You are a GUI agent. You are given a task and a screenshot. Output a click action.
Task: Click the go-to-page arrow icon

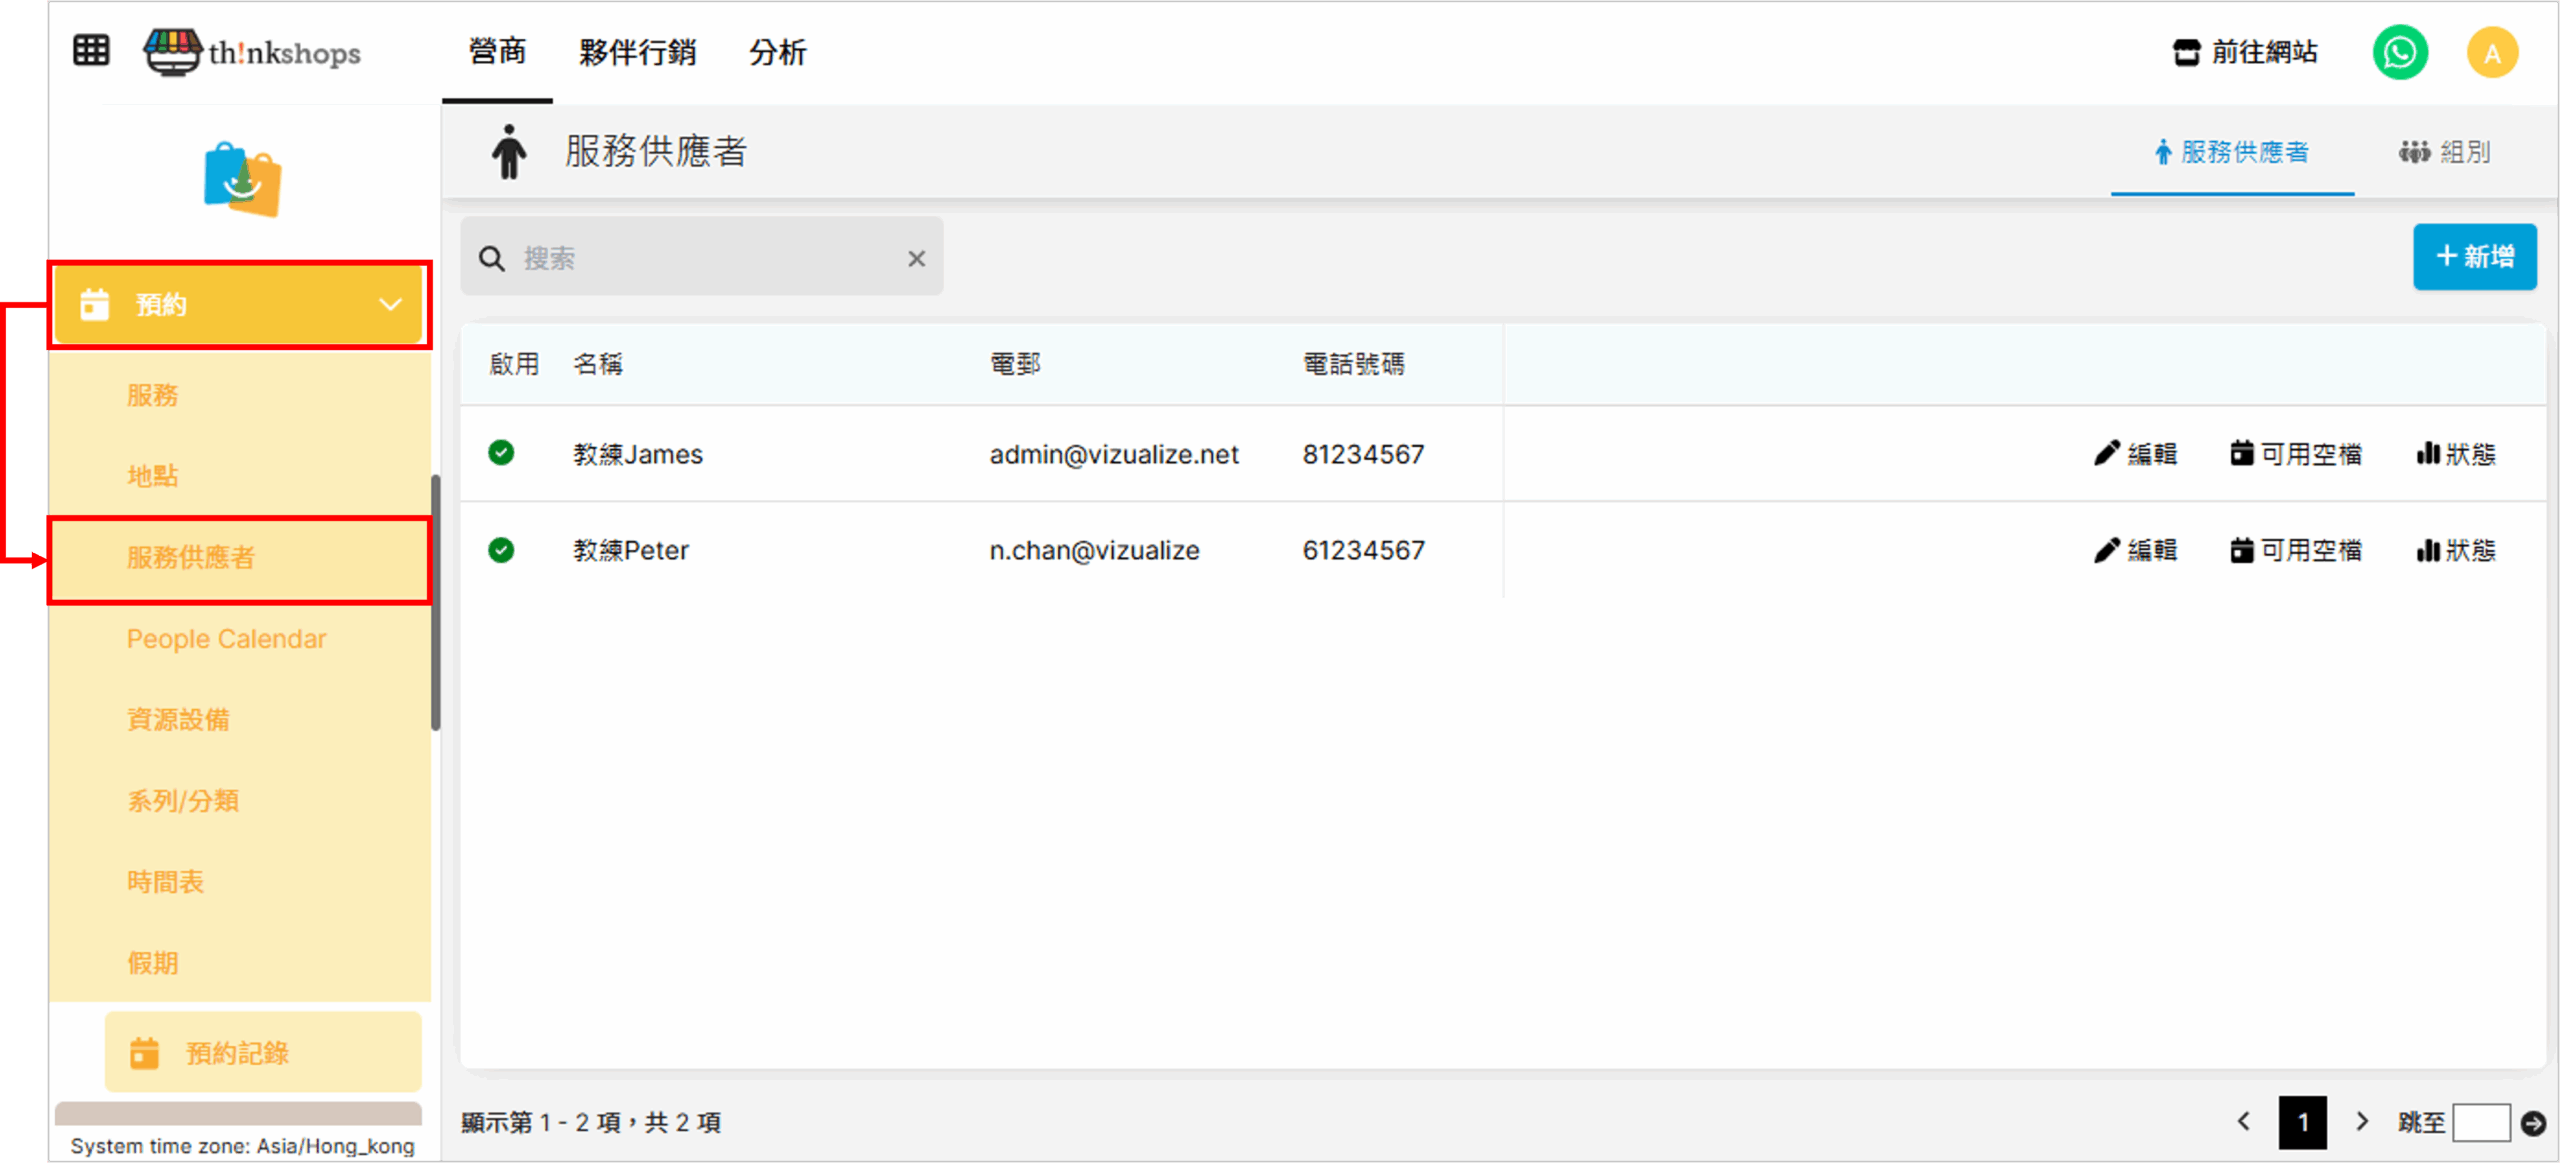click(2533, 1123)
